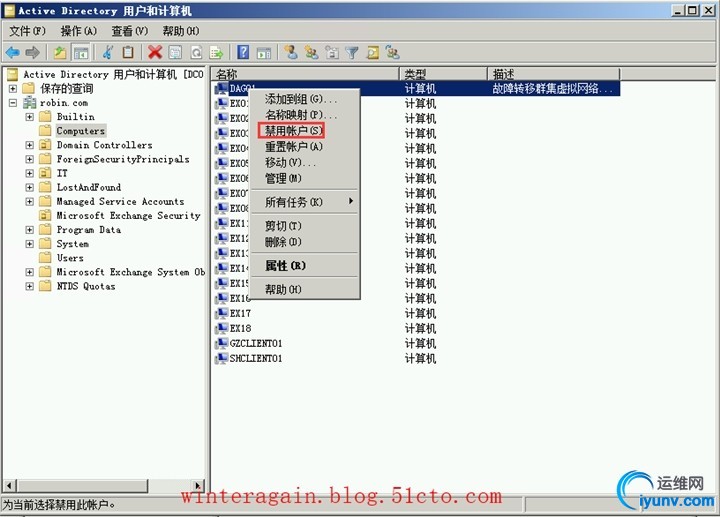Open the 所有任务(K) submenu
Viewport: 720px width, 517px height.
pyautogui.click(x=305, y=202)
